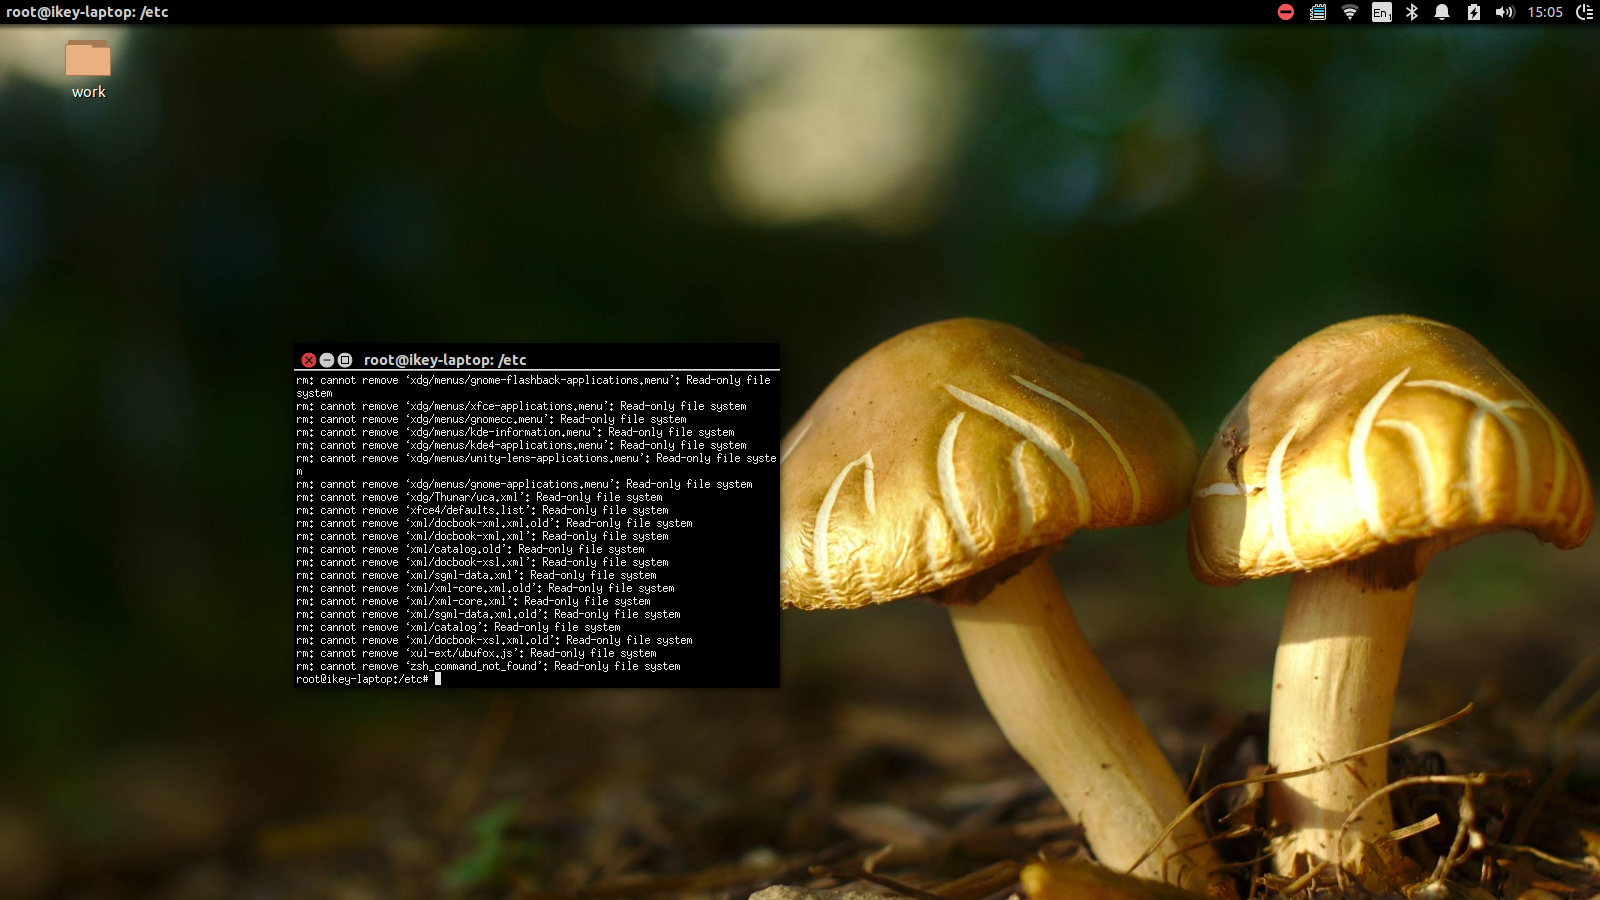Click the line mentioning gnomecc.menu
Screen dimensions: 1600x900
491,419
